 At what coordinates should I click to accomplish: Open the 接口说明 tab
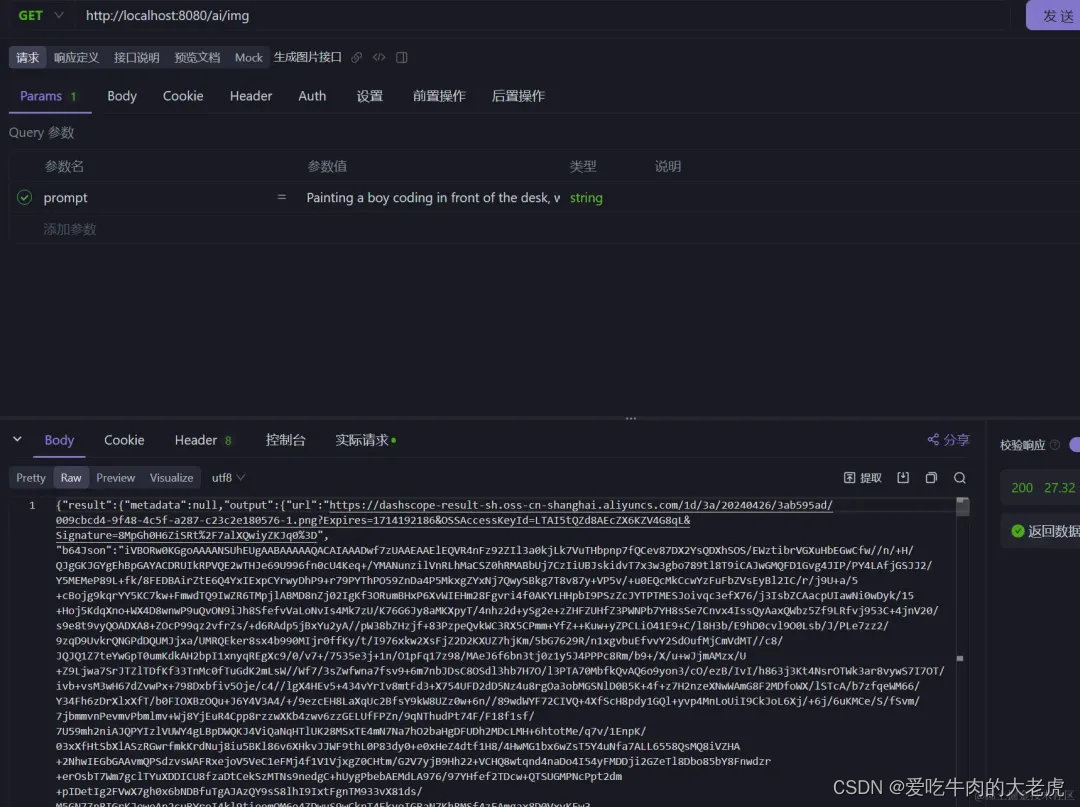(136, 57)
